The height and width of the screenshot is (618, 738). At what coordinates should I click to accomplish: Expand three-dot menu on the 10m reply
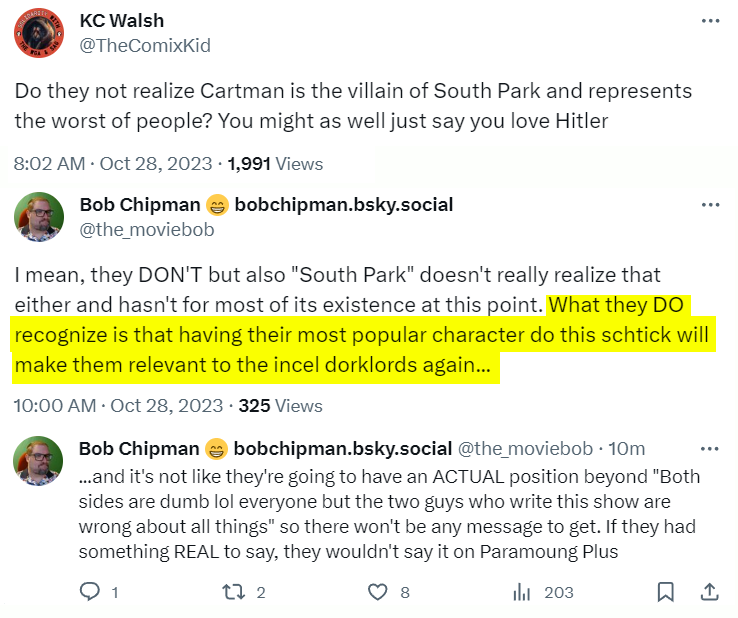pos(710,448)
